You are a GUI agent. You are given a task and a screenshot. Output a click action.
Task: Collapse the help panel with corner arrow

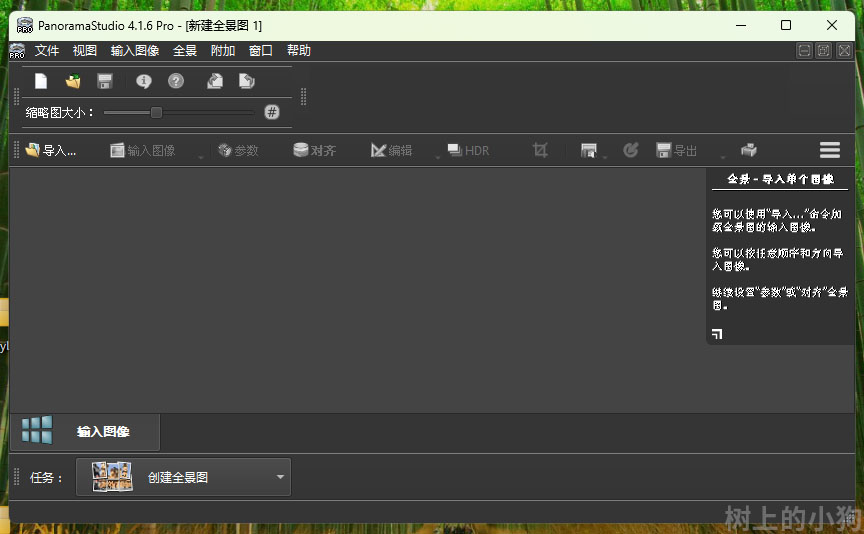tap(717, 333)
